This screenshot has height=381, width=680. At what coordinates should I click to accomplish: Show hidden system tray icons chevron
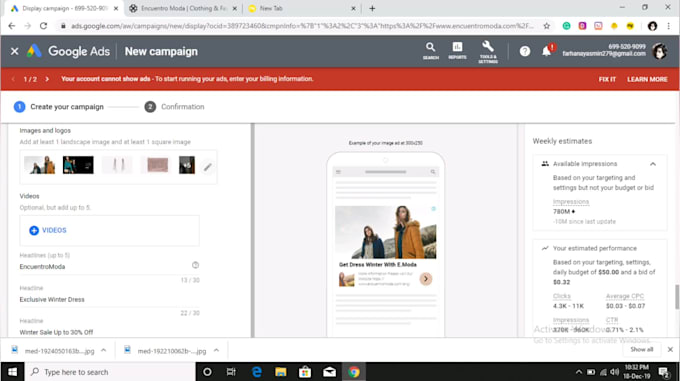(579, 372)
